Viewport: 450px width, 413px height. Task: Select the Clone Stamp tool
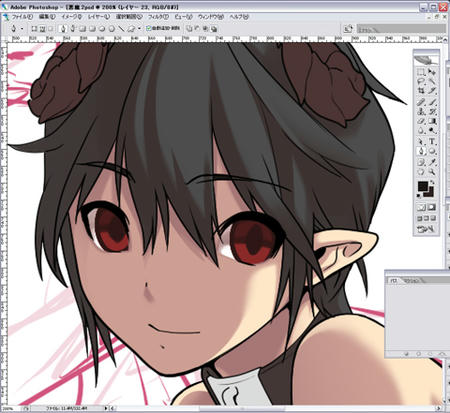click(x=421, y=112)
